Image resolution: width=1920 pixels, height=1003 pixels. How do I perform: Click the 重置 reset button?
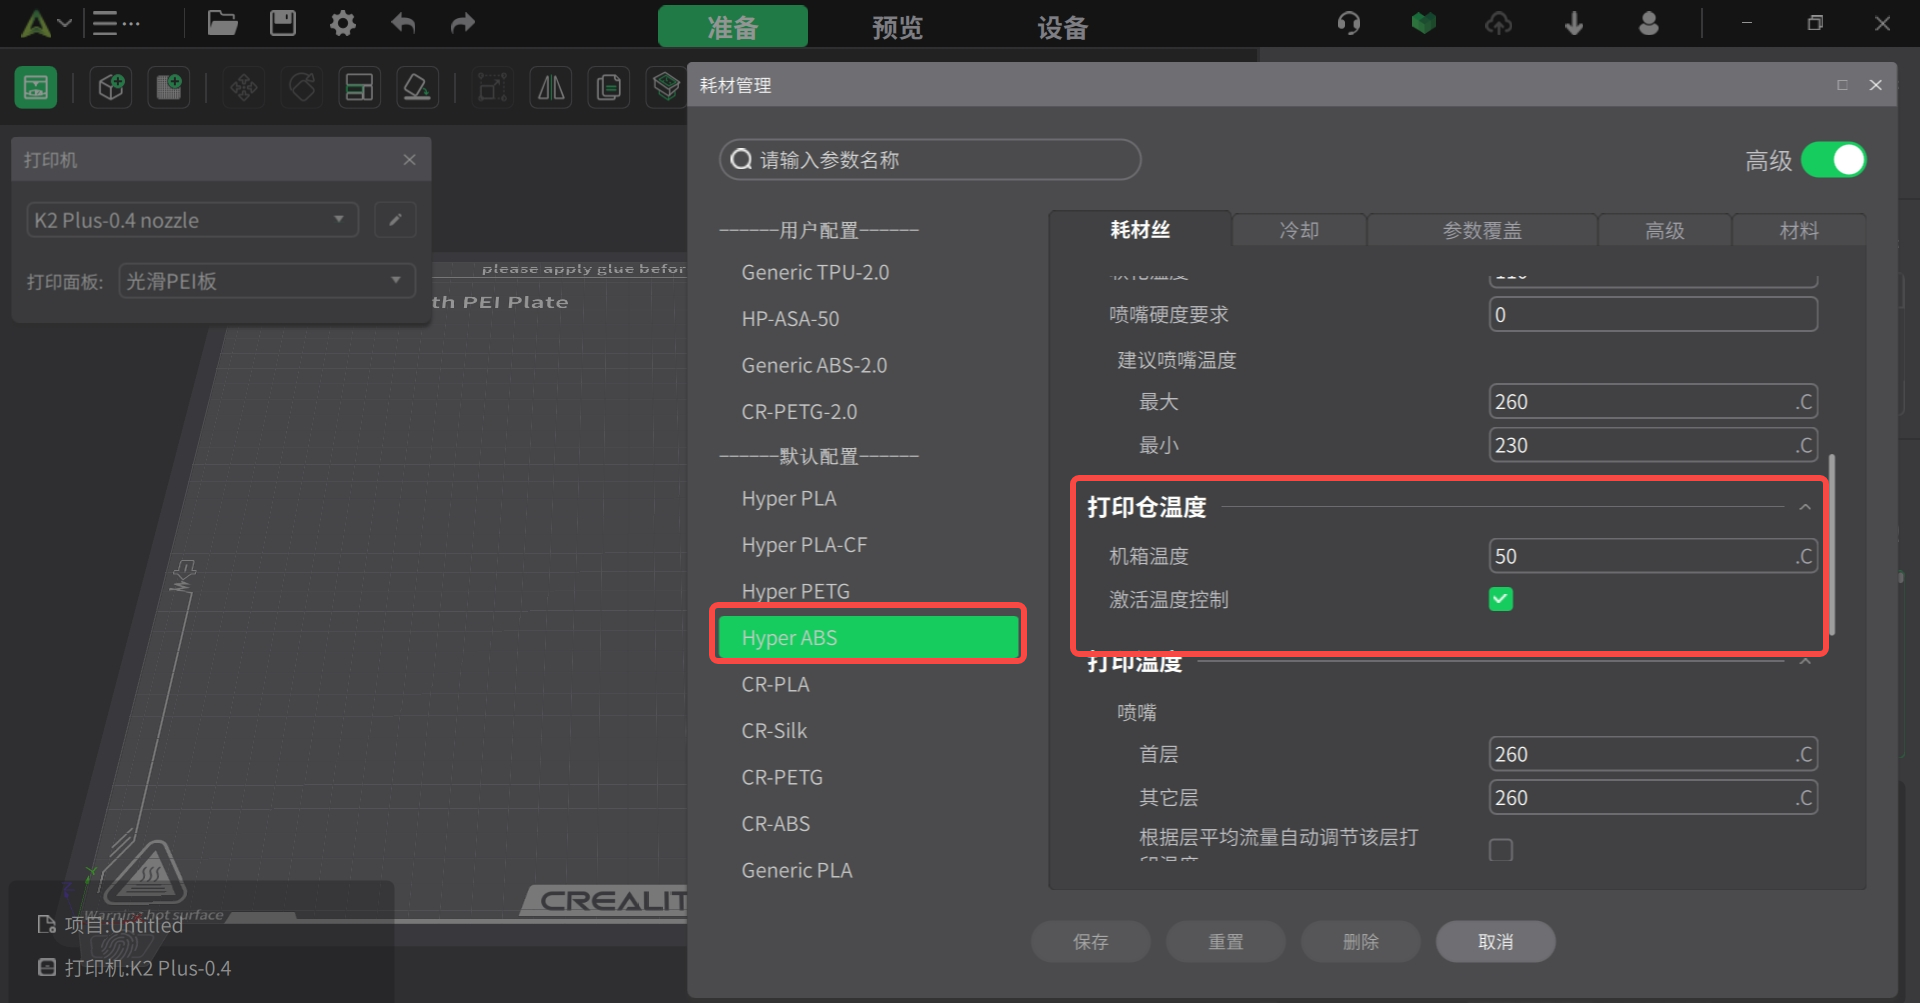1226,942
